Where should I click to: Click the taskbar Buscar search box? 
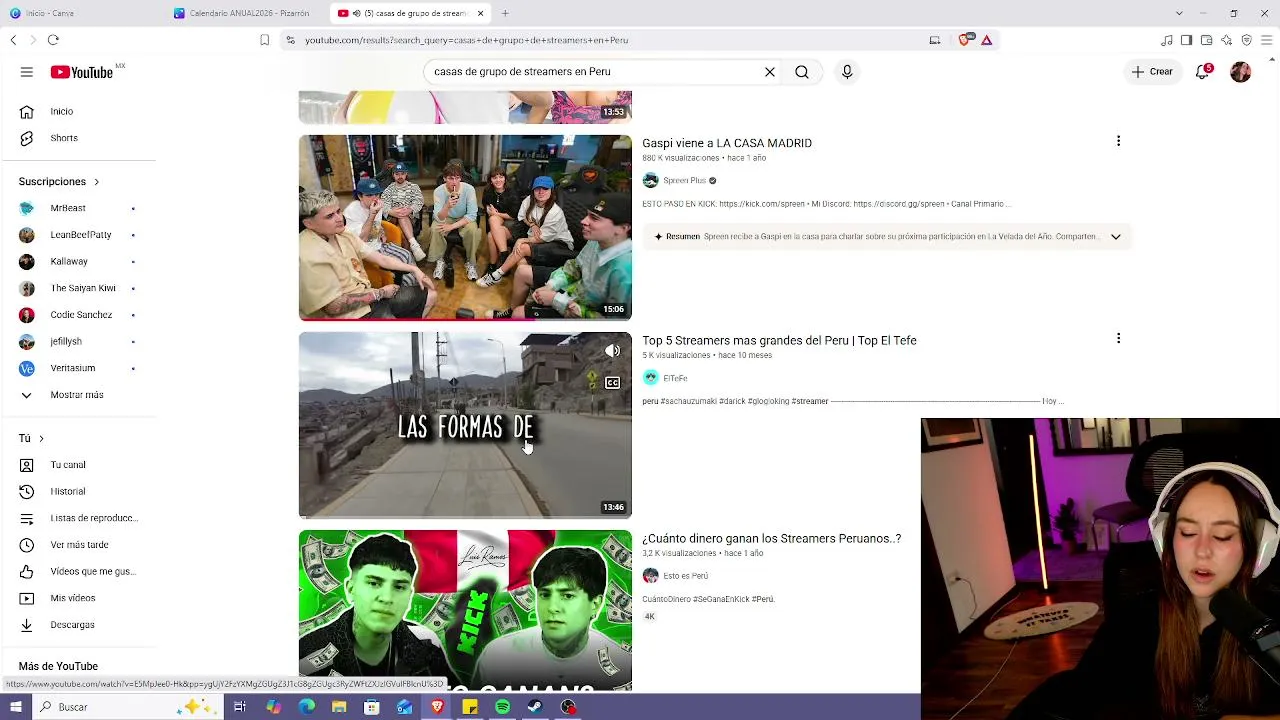coord(126,707)
